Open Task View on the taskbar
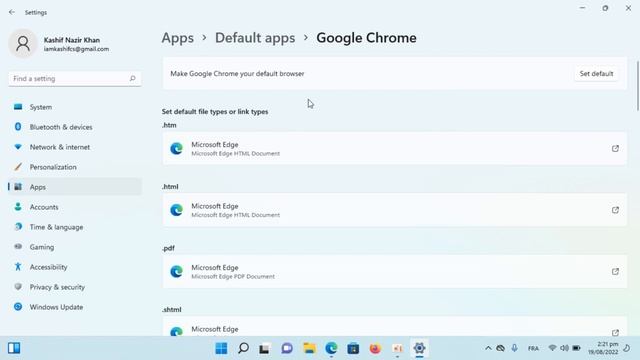Image resolution: width=640 pixels, height=360 pixels. pos(265,348)
